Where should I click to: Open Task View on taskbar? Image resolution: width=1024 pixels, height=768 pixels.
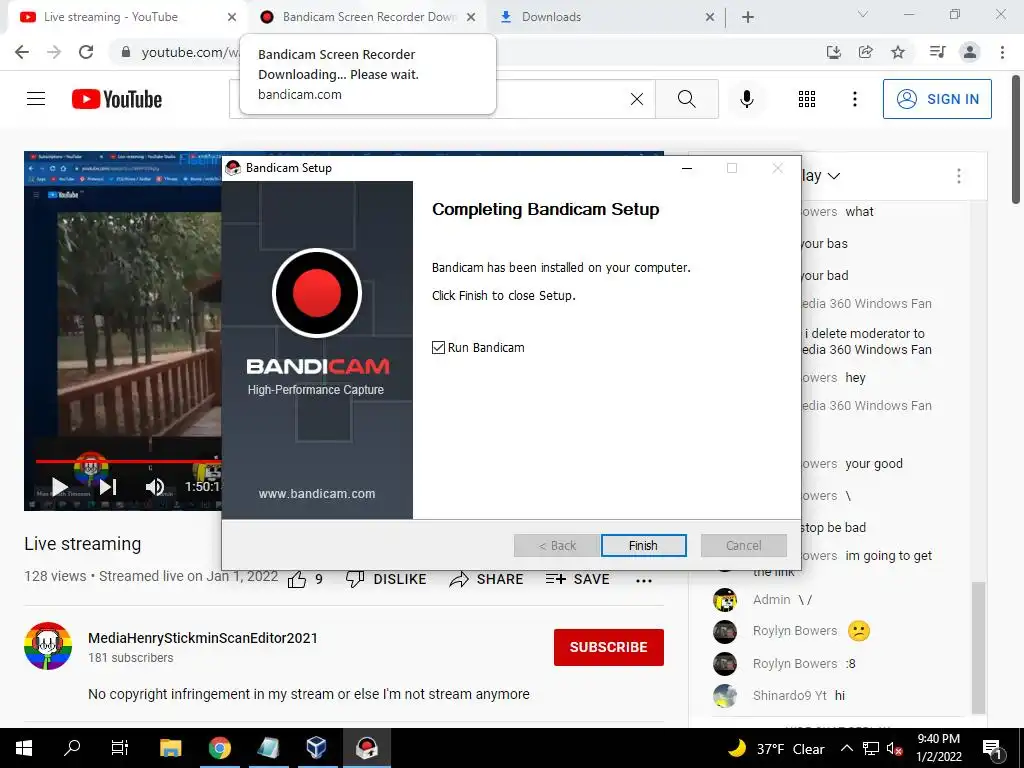click(x=120, y=748)
